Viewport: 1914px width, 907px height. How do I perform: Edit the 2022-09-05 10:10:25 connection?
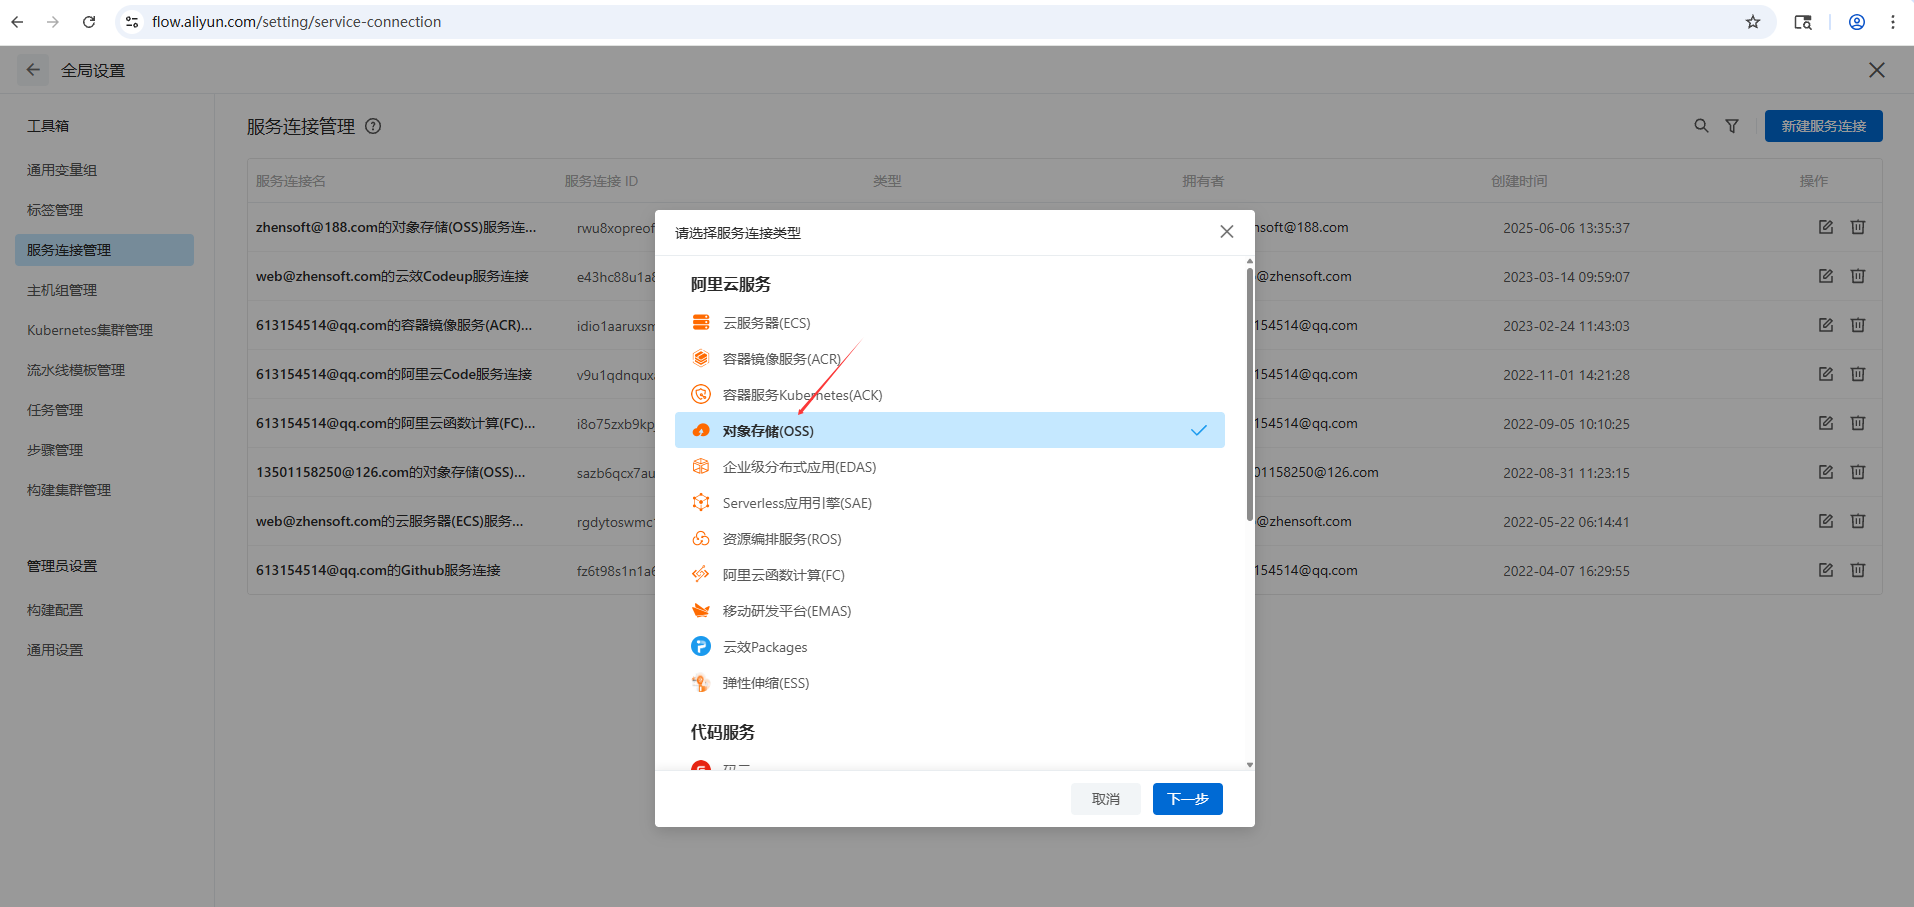[x=1826, y=423]
